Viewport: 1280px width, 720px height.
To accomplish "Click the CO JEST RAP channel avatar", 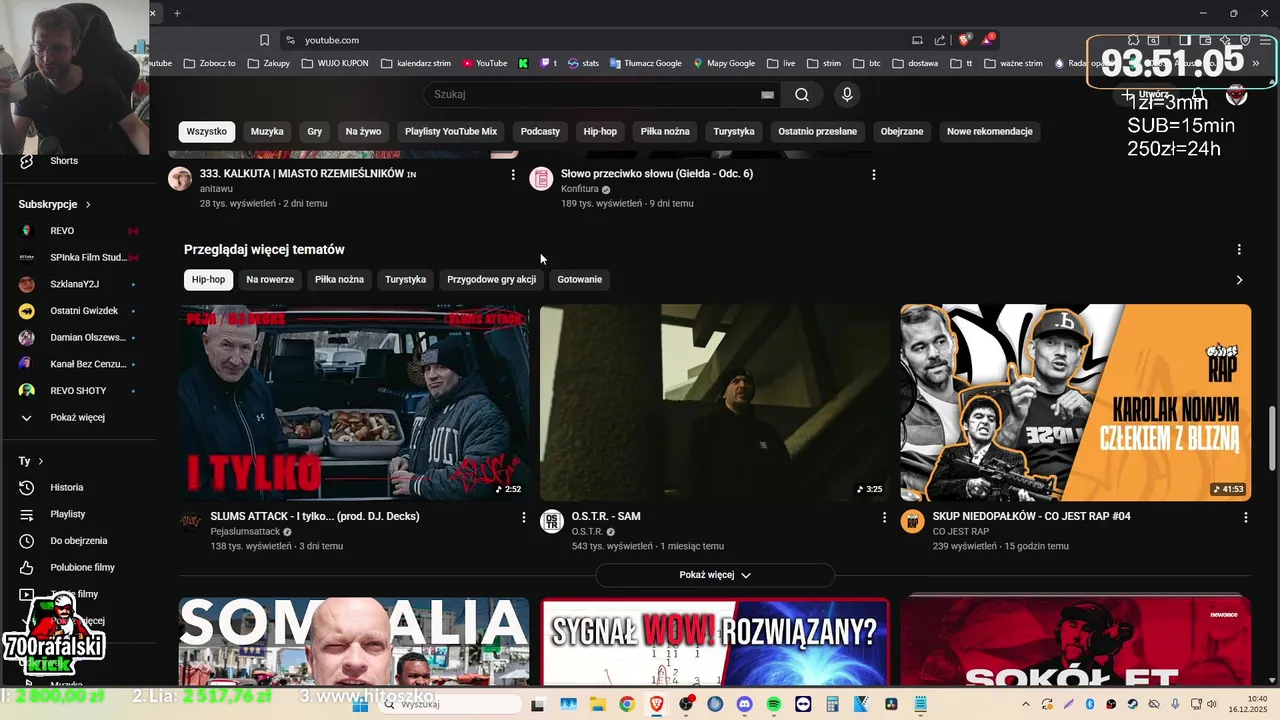I will [912, 521].
